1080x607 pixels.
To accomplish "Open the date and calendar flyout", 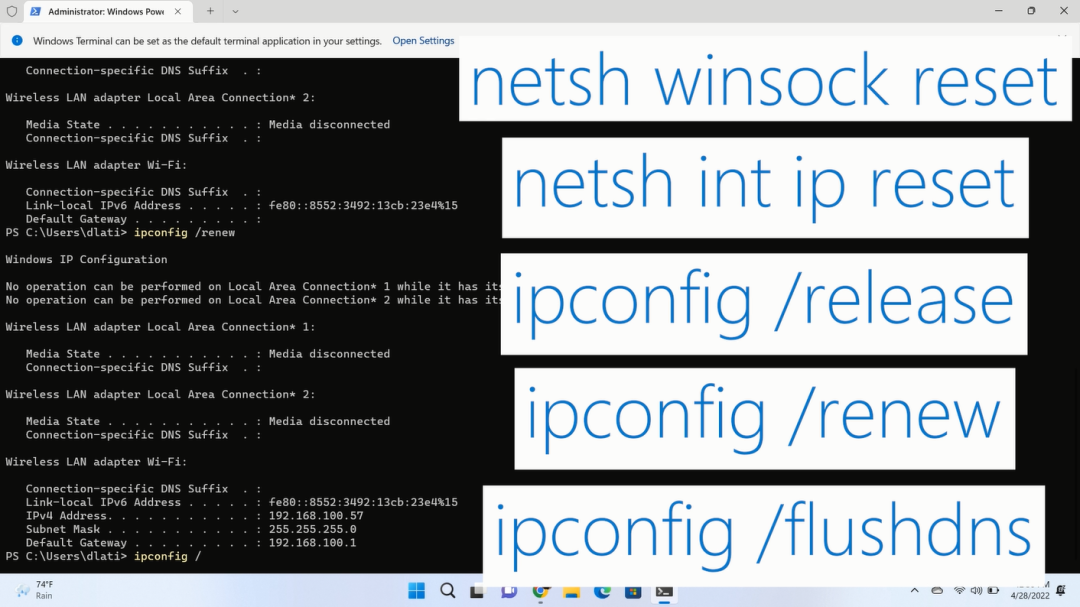I will pos(1029,590).
